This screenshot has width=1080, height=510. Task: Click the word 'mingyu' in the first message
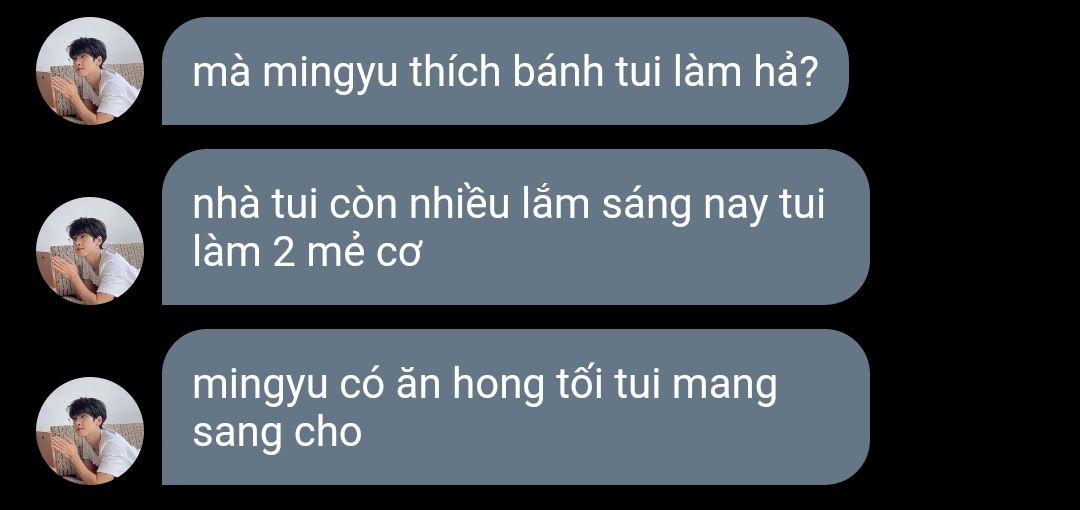pos(330,74)
